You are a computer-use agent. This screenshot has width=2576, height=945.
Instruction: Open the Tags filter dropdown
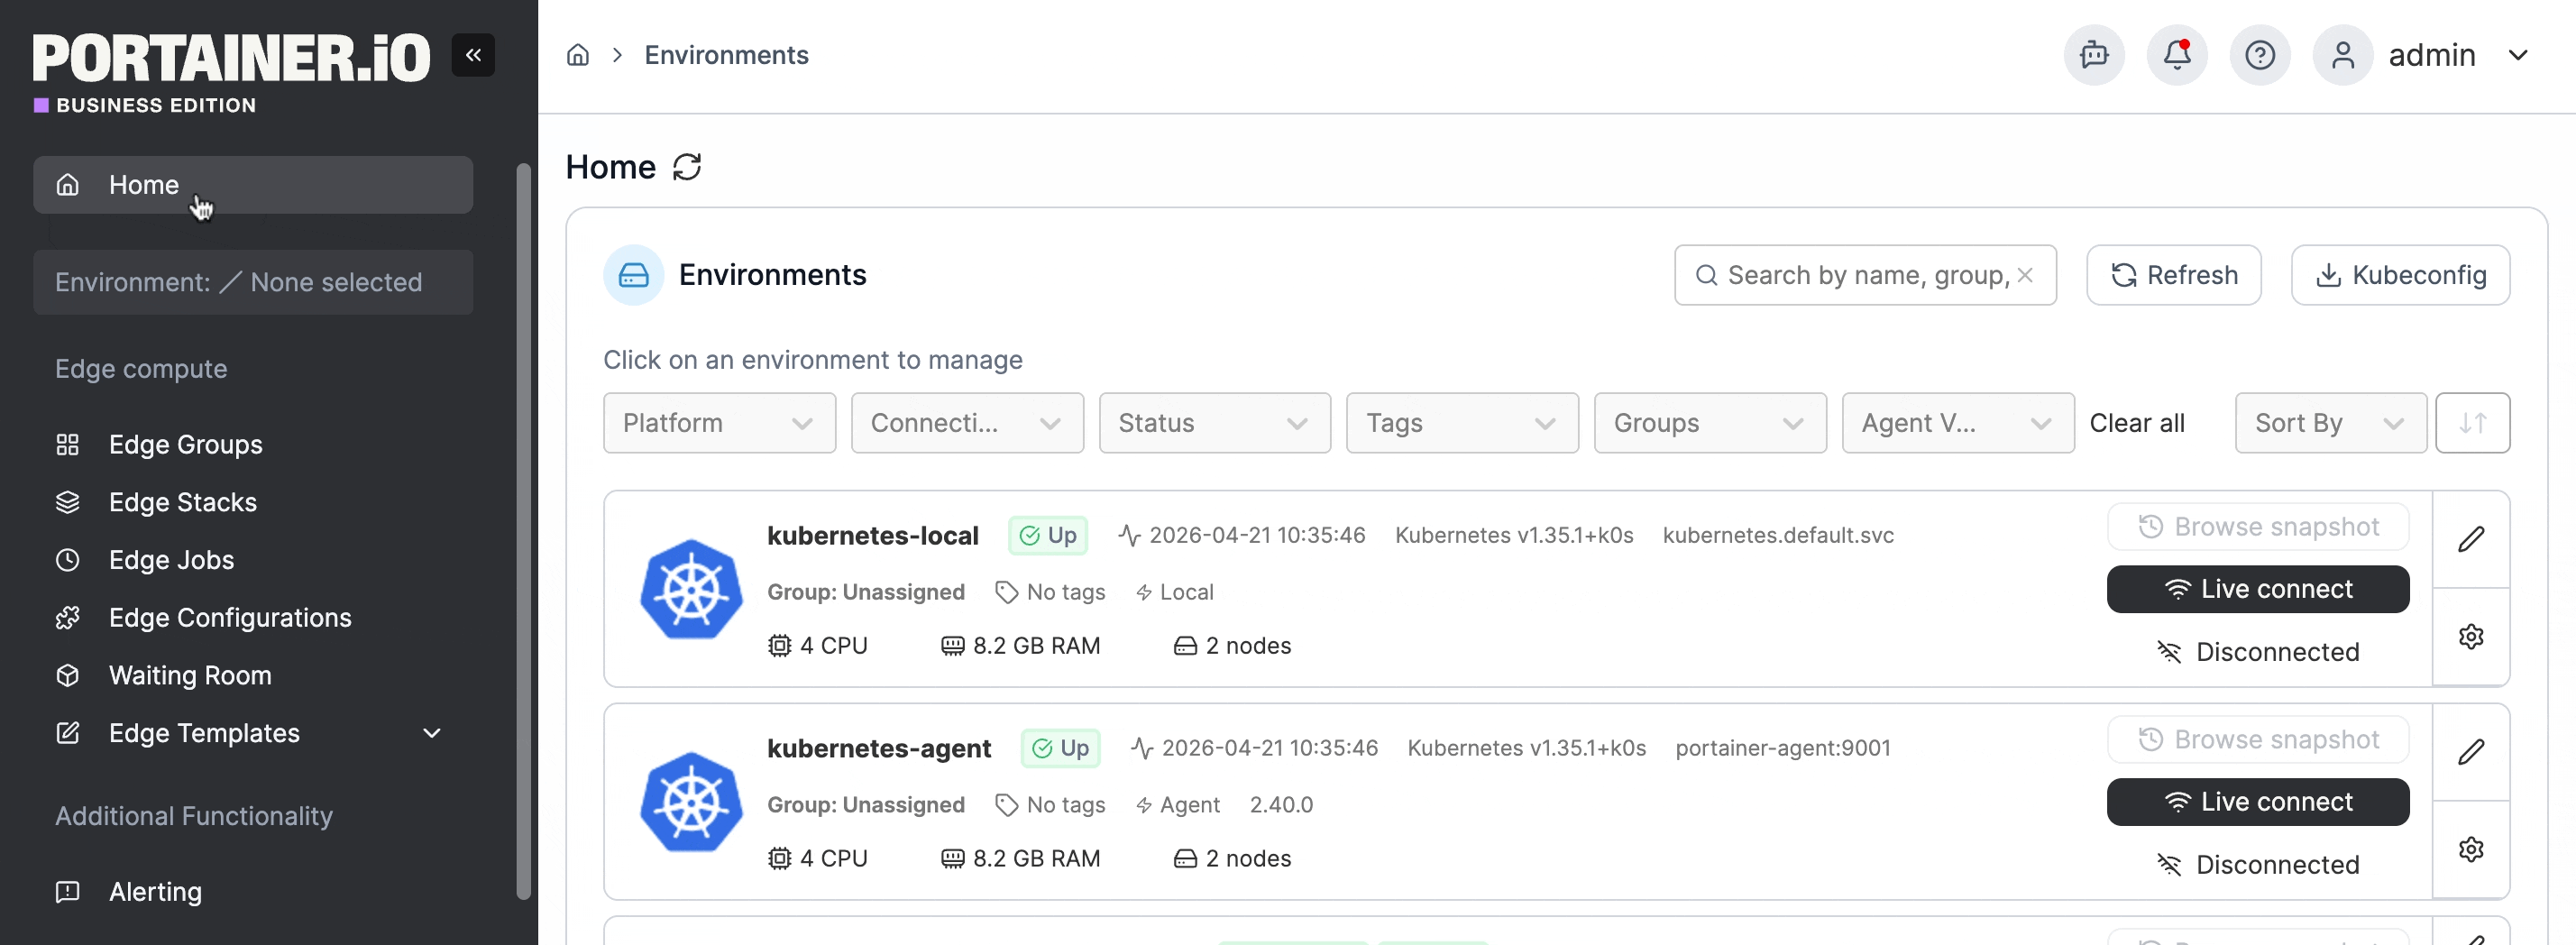(1462, 423)
